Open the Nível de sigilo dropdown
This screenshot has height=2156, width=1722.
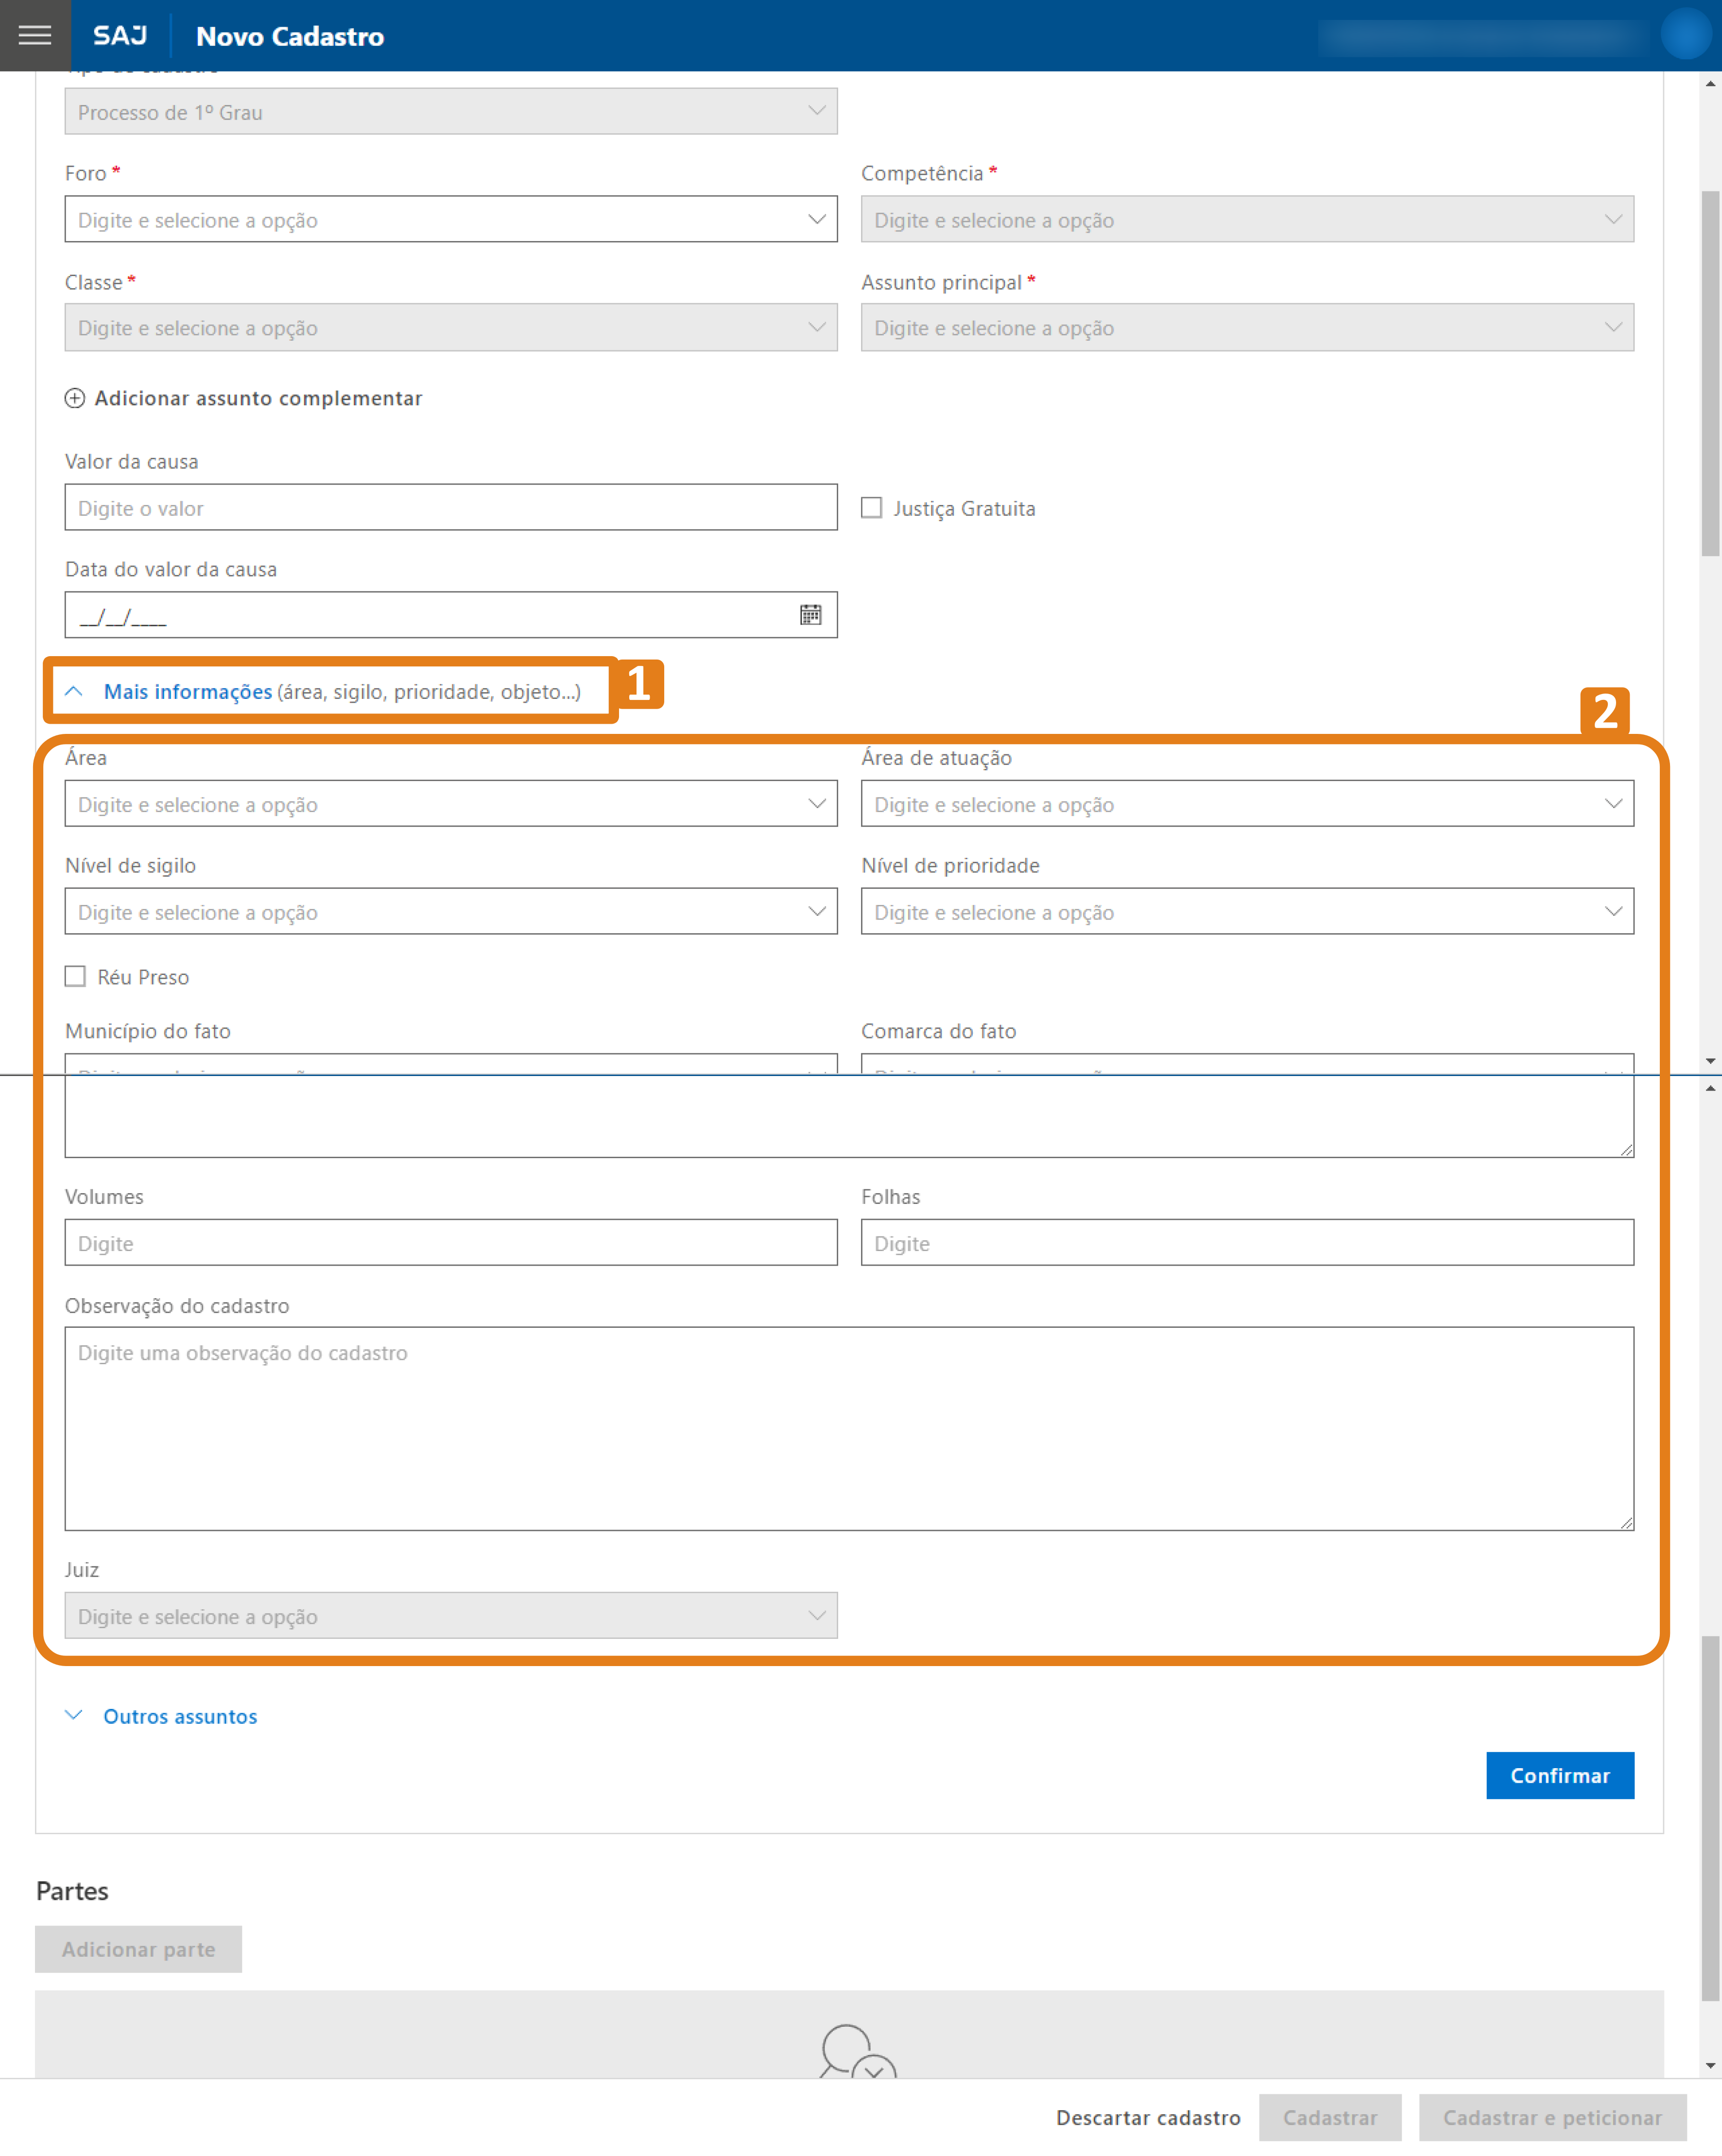click(450, 911)
